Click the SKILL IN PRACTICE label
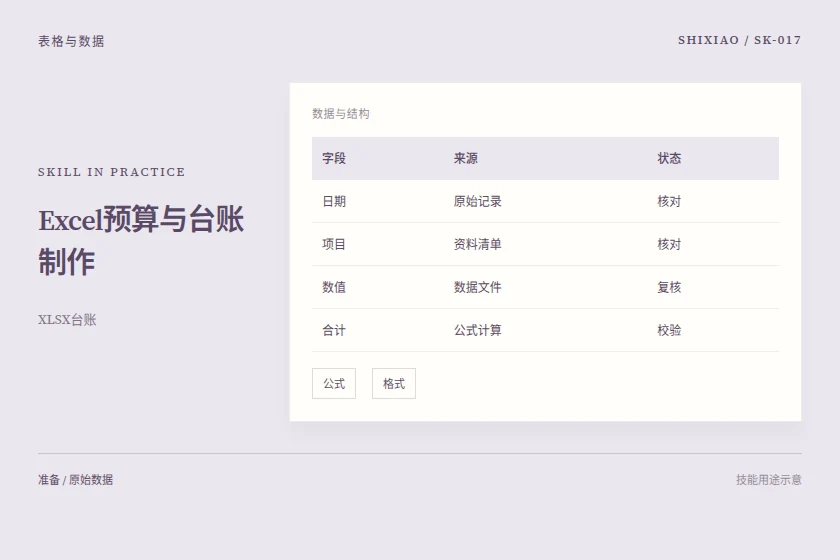 pos(111,172)
